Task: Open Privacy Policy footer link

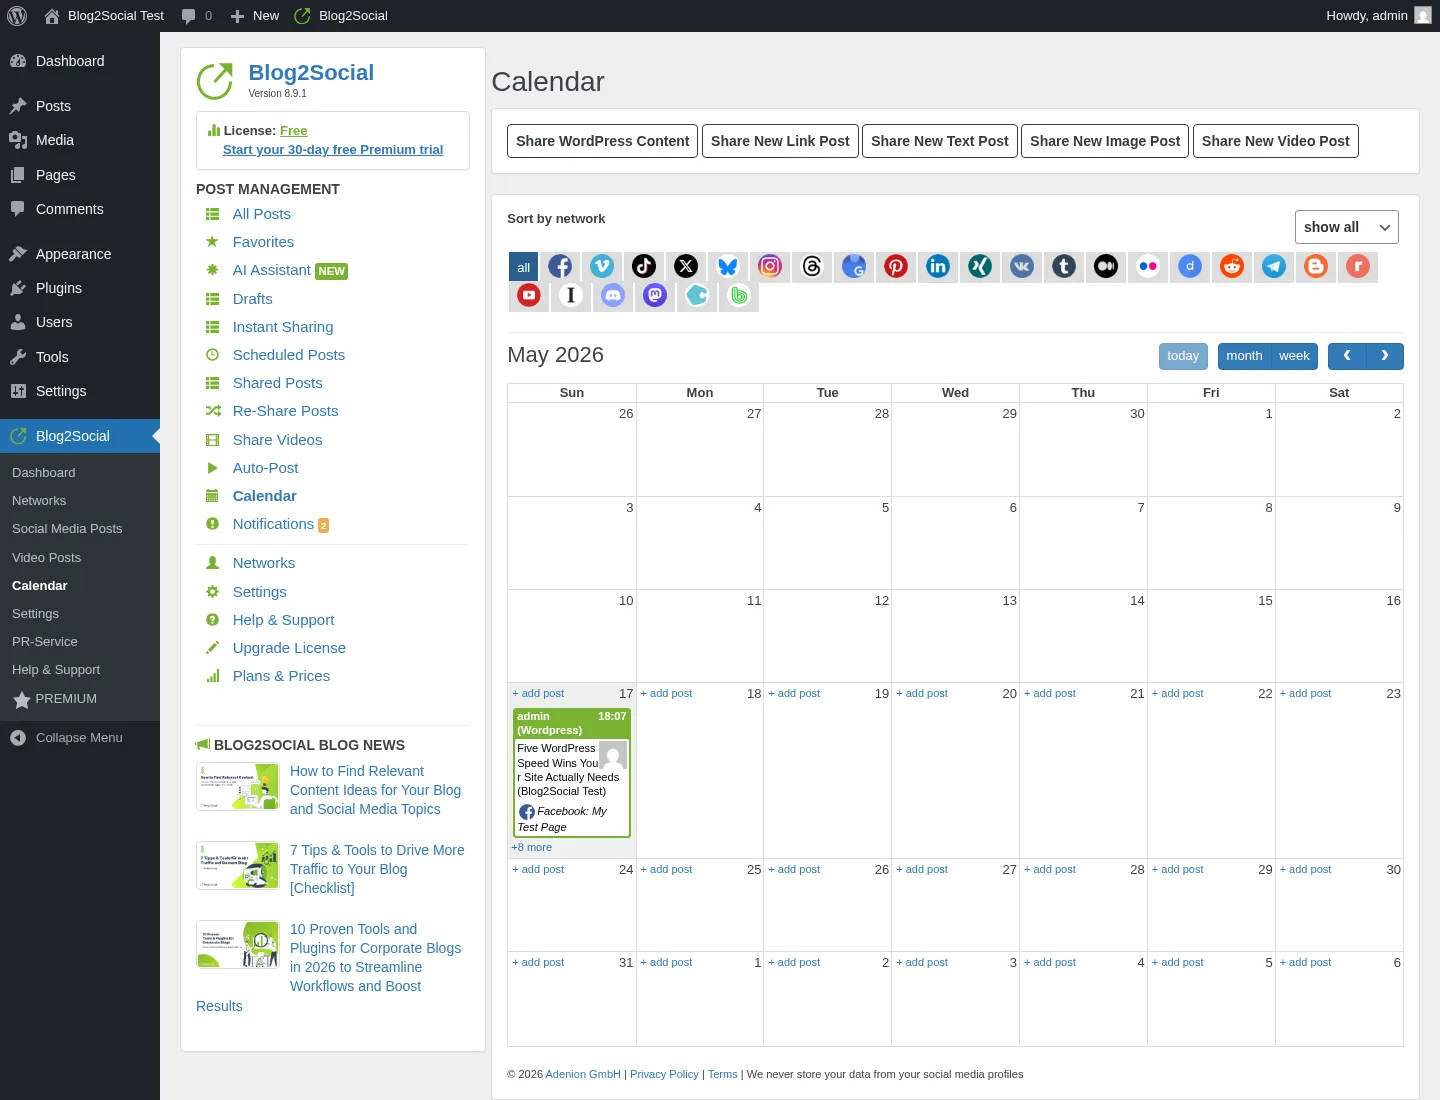Action: (664, 1074)
